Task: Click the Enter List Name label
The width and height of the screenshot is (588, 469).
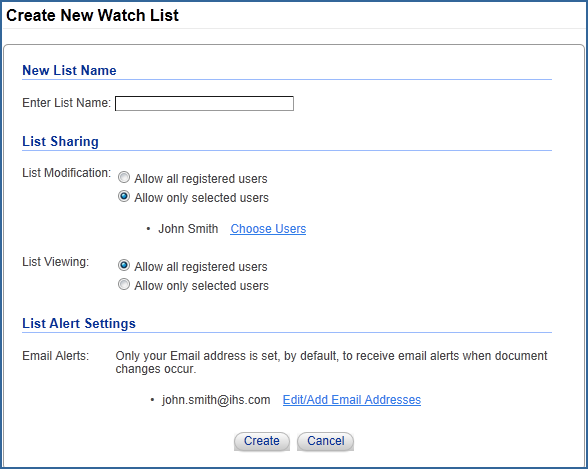Action: point(66,103)
